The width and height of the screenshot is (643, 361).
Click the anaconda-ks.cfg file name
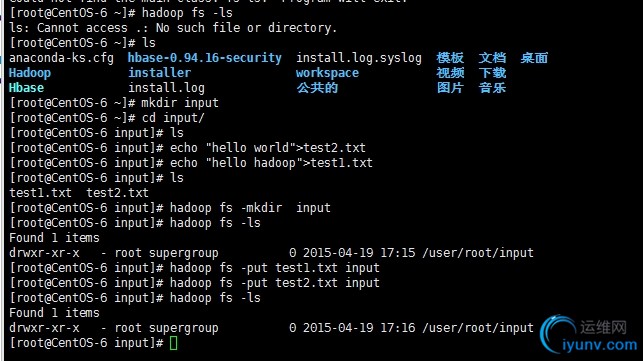point(62,58)
